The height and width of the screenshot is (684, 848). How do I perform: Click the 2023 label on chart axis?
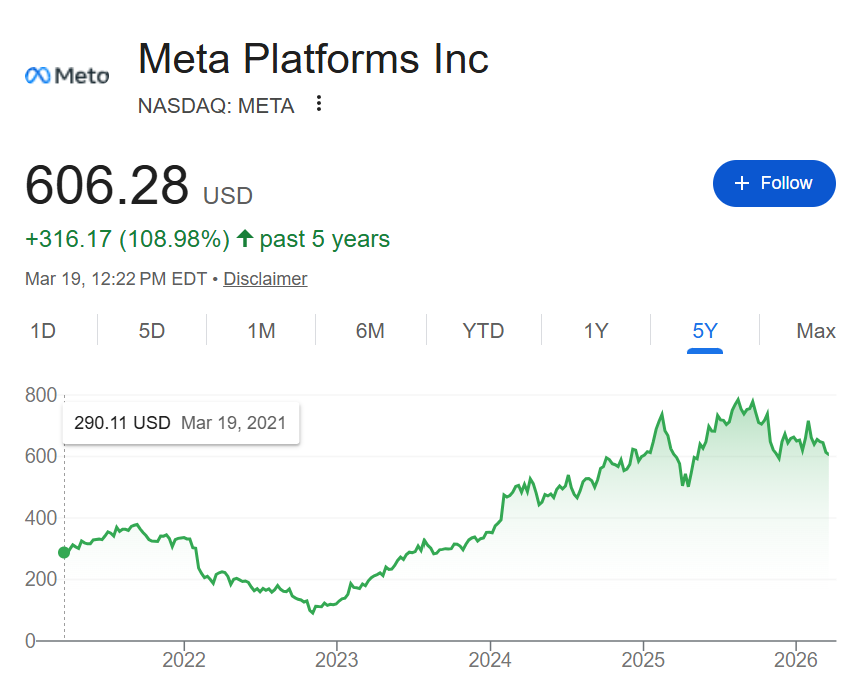(335, 662)
